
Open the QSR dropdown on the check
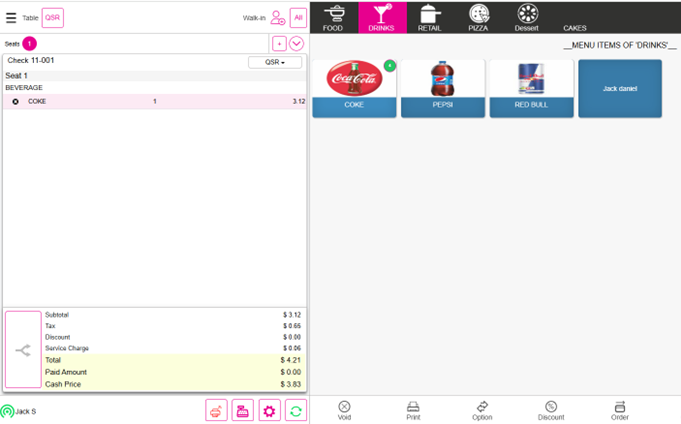274,62
